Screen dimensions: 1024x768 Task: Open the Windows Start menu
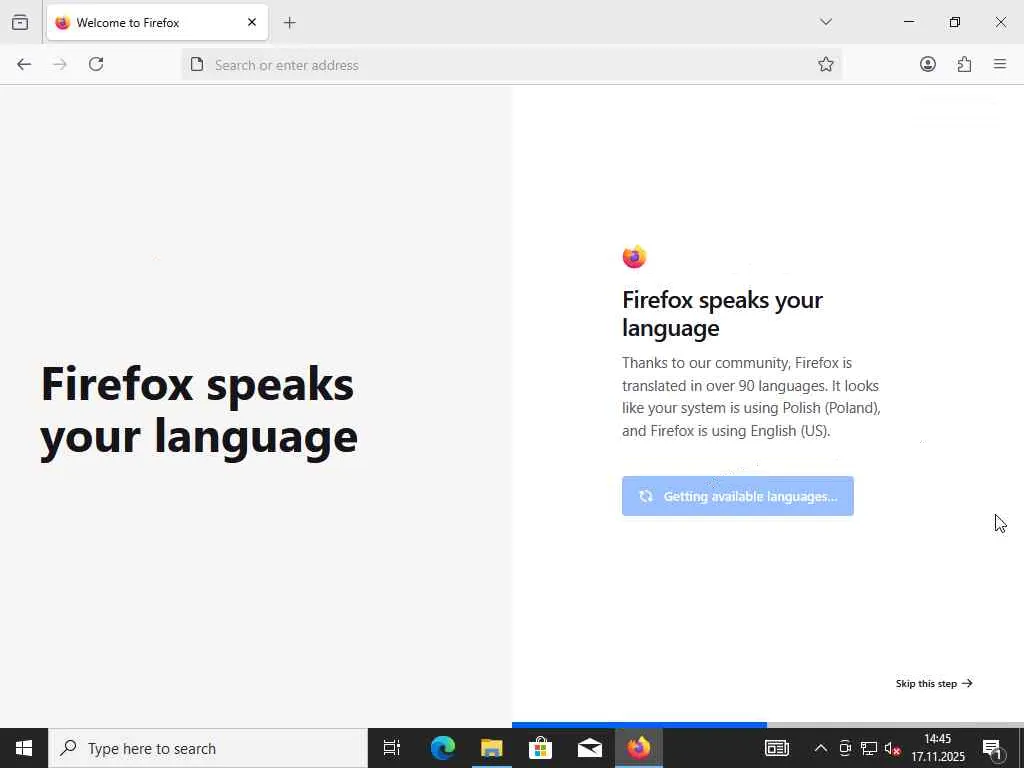tap(24, 748)
